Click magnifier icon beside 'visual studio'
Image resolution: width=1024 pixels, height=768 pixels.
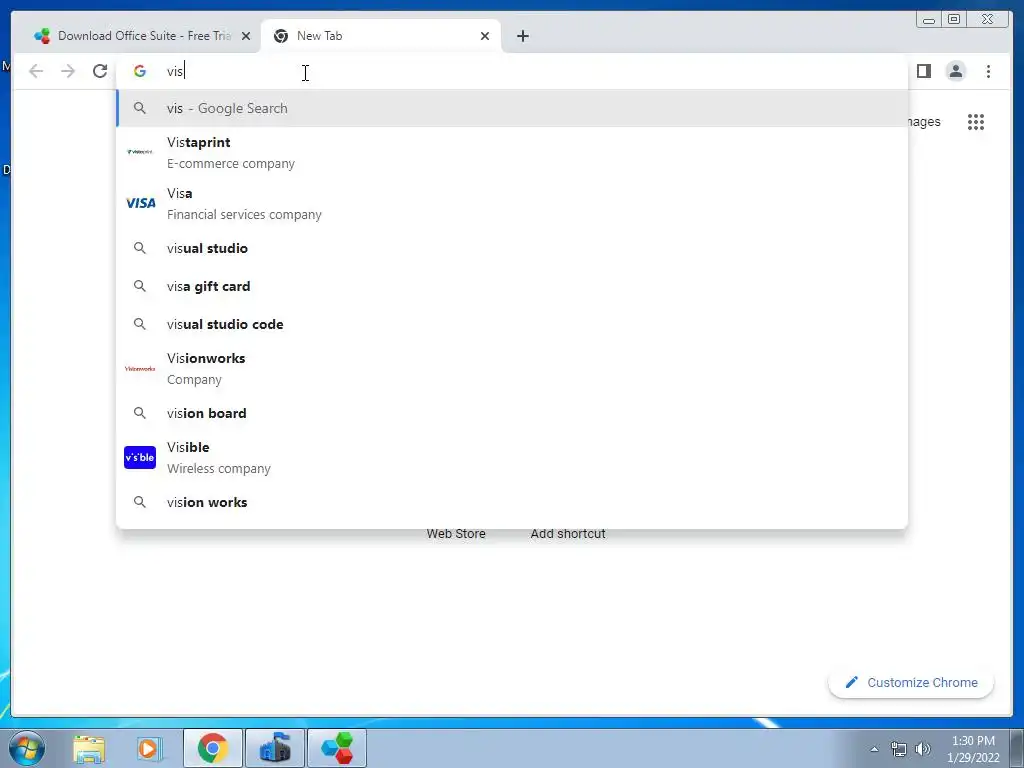(x=140, y=248)
